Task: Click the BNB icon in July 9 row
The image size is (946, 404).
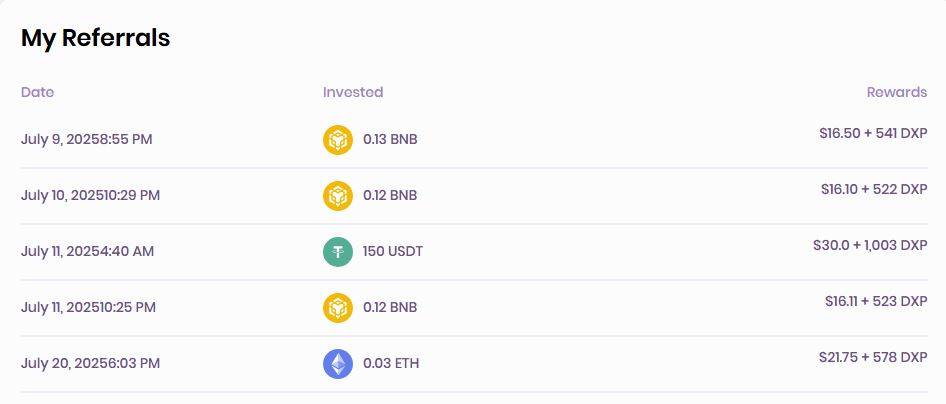Action: [338, 140]
